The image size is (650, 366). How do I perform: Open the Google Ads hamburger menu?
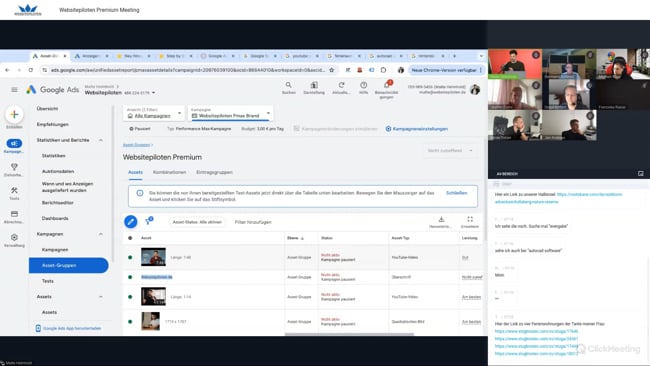pos(15,90)
